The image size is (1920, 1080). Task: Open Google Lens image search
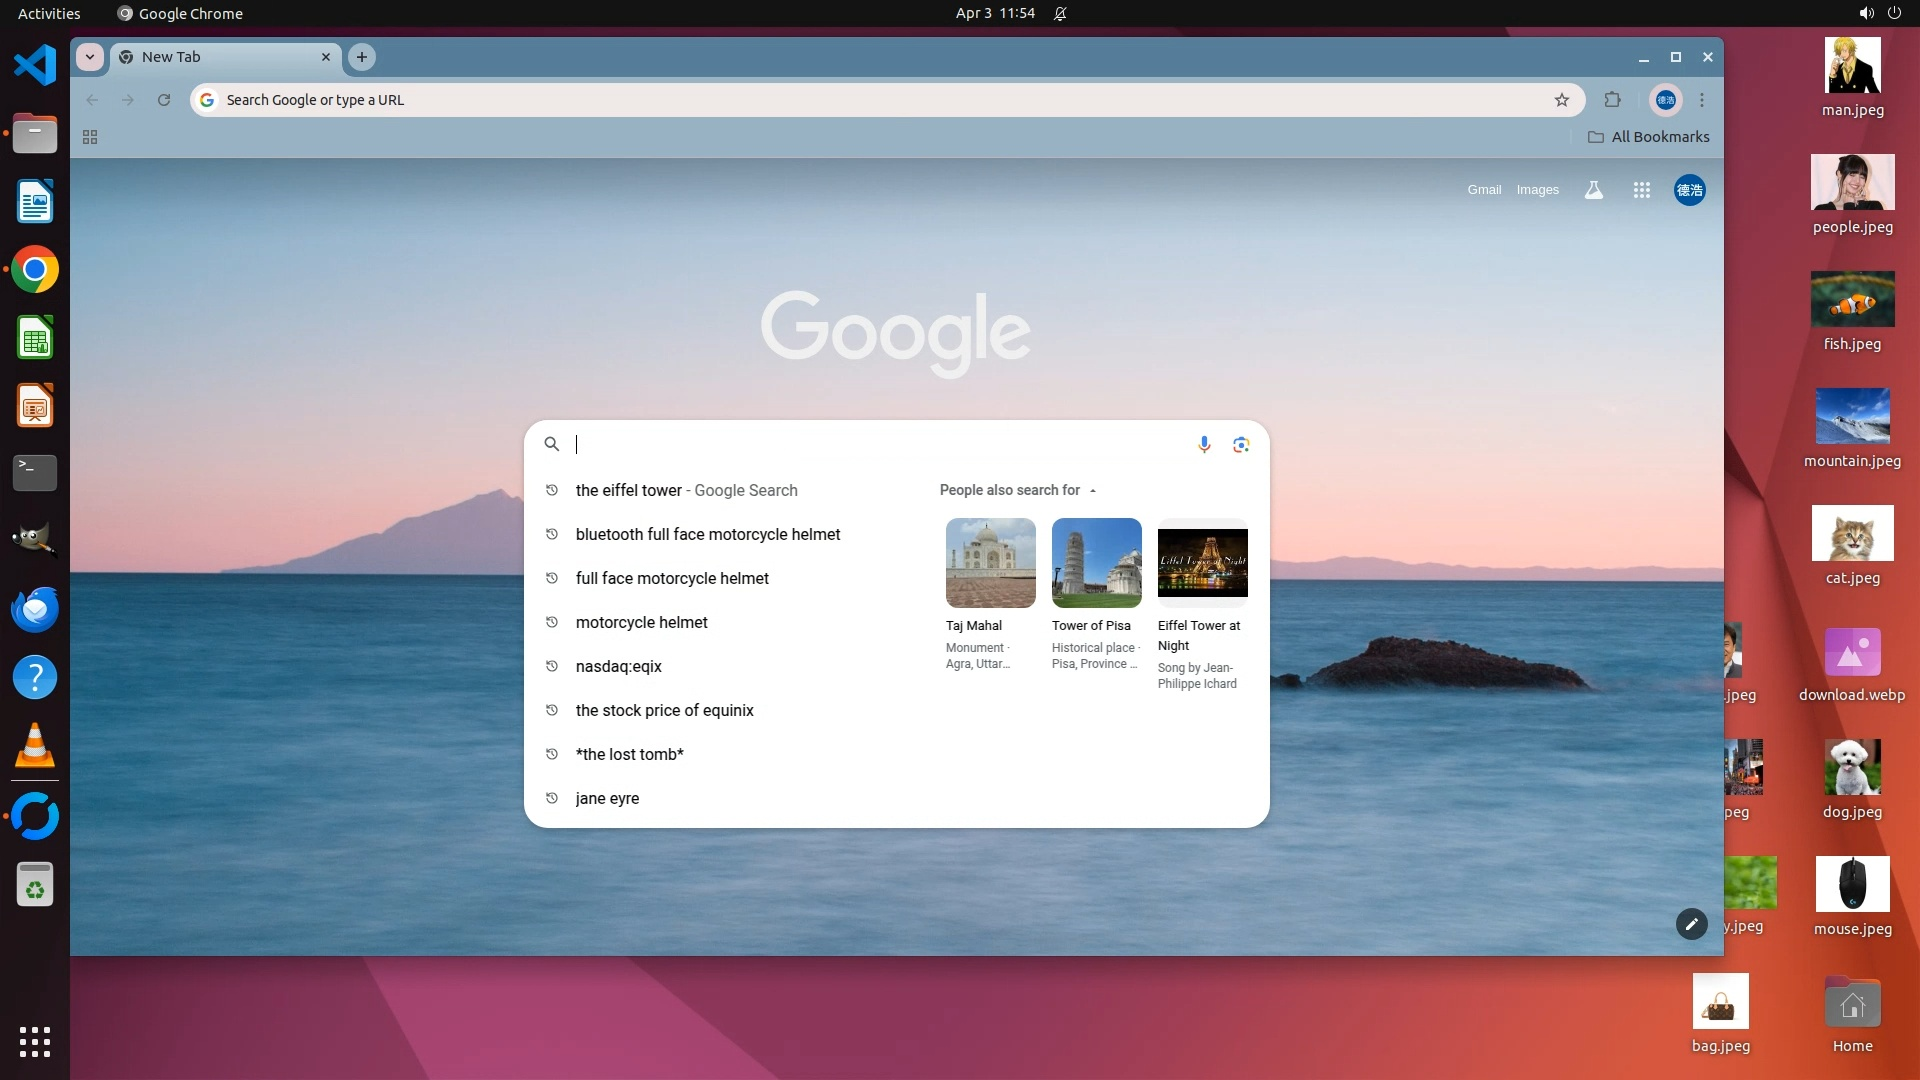click(1241, 444)
